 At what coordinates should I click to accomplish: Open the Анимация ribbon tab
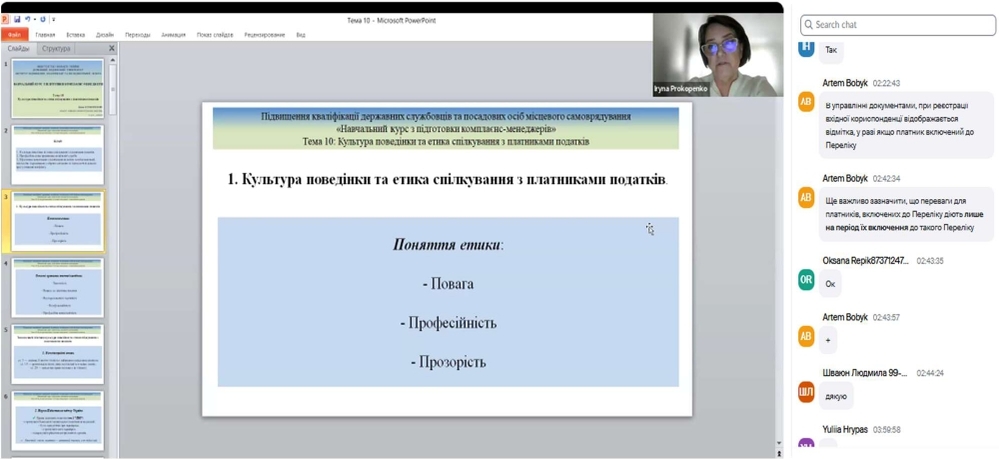pos(173,34)
